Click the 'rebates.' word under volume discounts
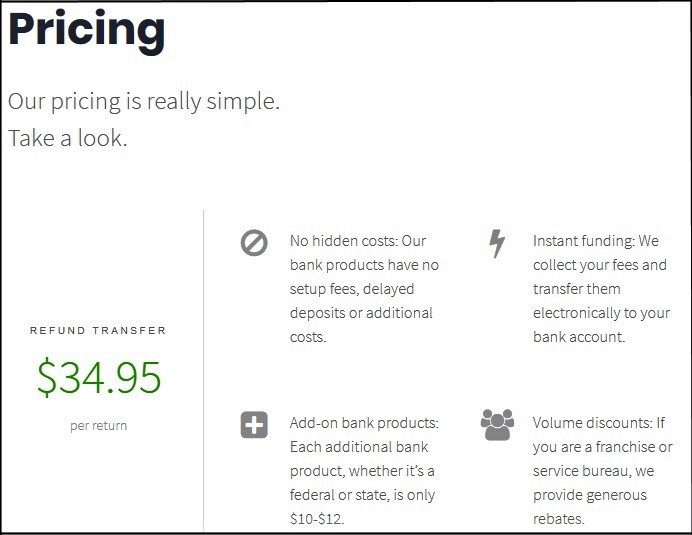This screenshot has height=535, width=692. (558, 519)
